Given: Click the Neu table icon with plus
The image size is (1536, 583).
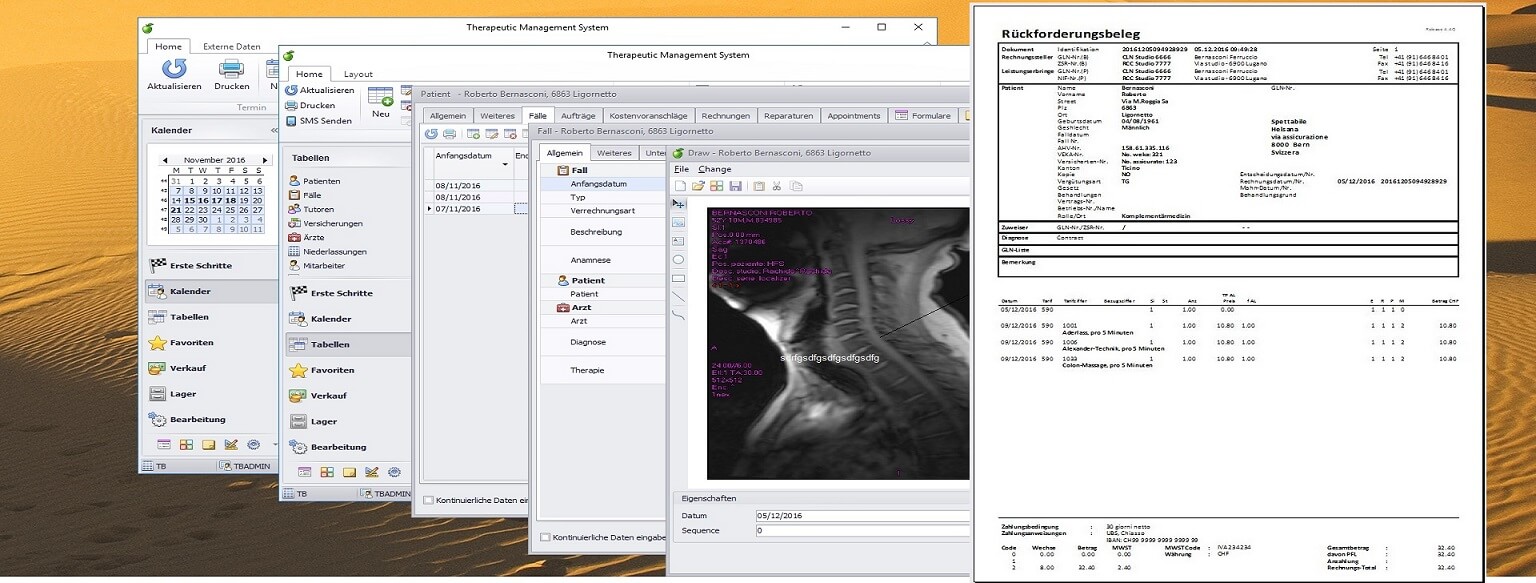Looking at the screenshot, I should click(x=380, y=97).
